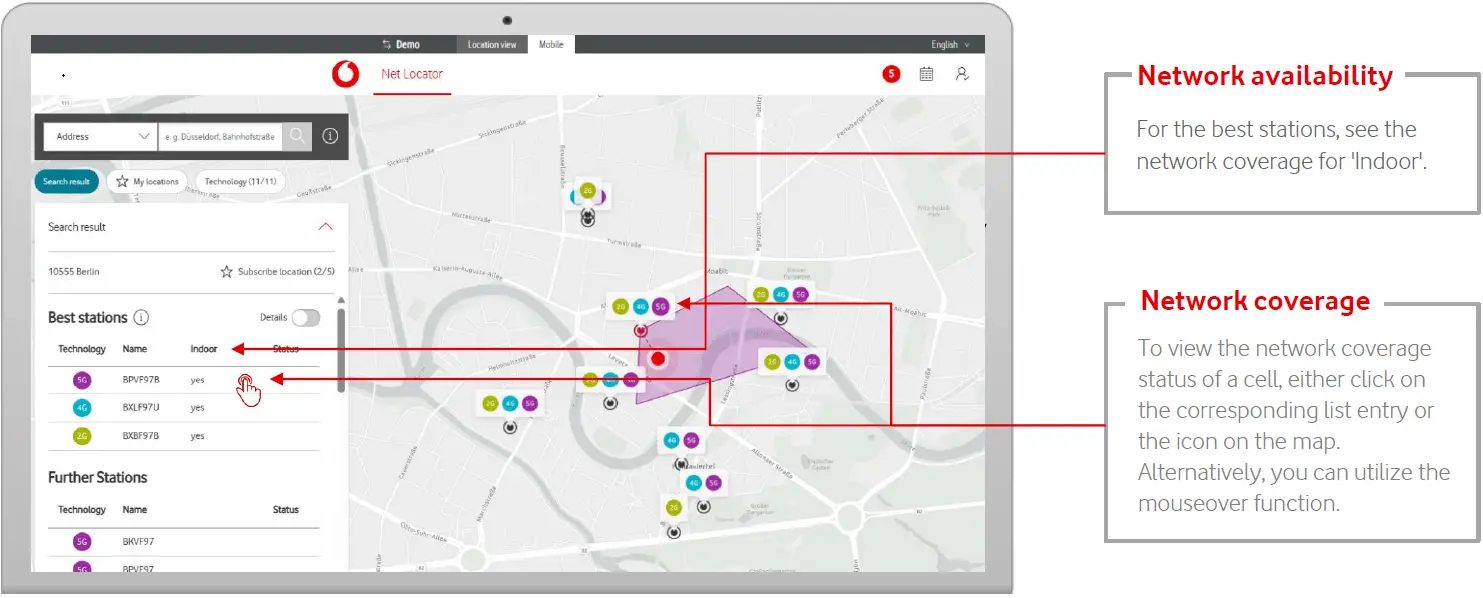Click the address search input field
The width and height of the screenshot is (1483, 598).
220,136
